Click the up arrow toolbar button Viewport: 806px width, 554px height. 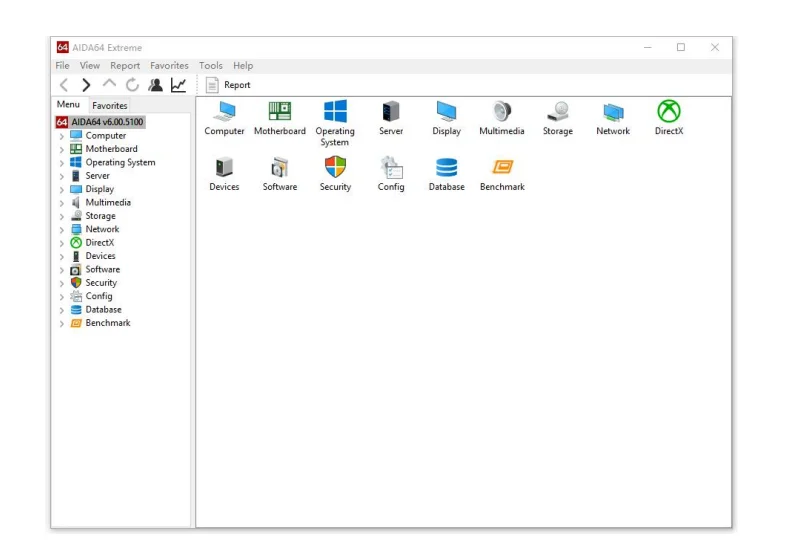pyautogui.click(x=109, y=84)
